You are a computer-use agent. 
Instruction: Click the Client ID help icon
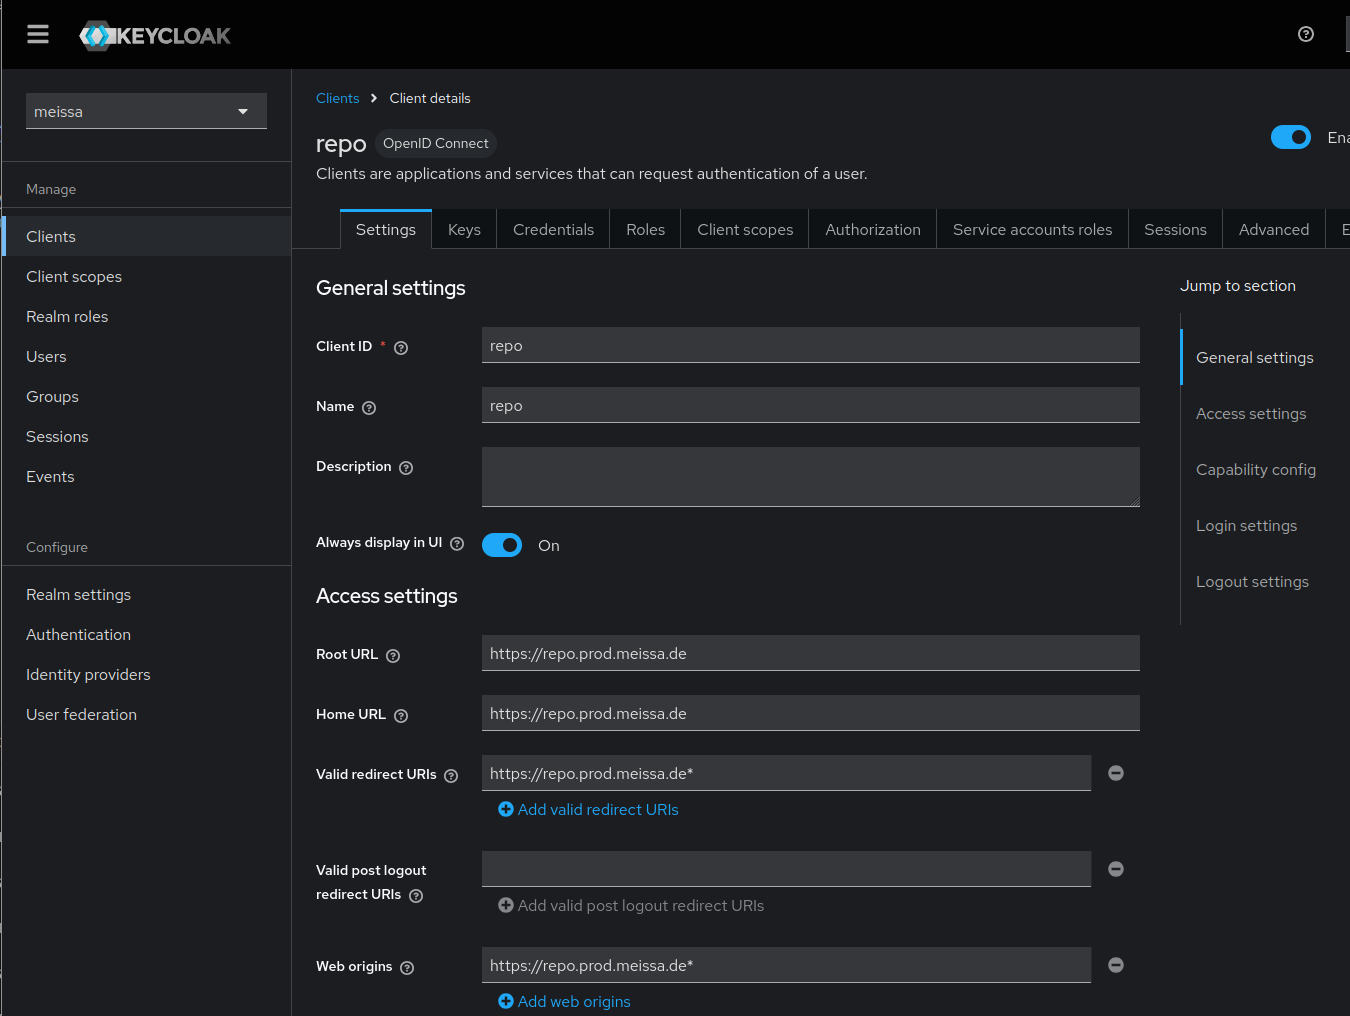click(x=401, y=348)
